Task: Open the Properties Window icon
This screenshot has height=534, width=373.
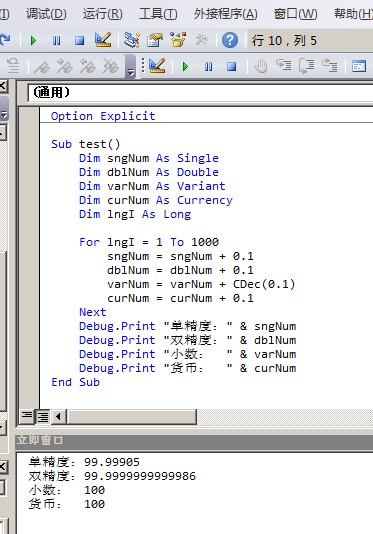Action: (155, 40)
